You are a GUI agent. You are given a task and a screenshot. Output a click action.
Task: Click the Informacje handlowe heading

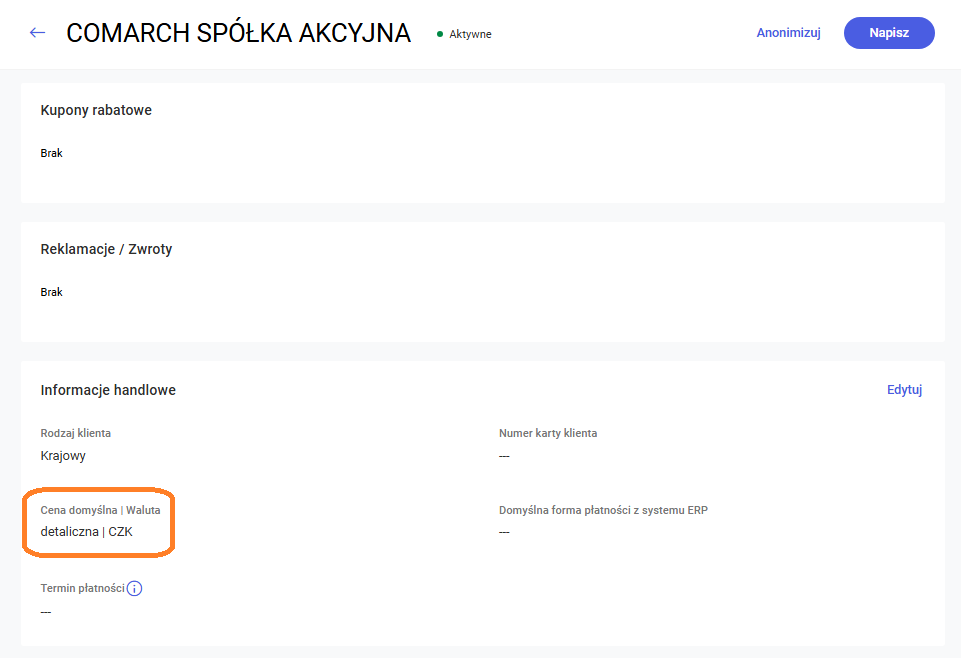tap(108, 390)
